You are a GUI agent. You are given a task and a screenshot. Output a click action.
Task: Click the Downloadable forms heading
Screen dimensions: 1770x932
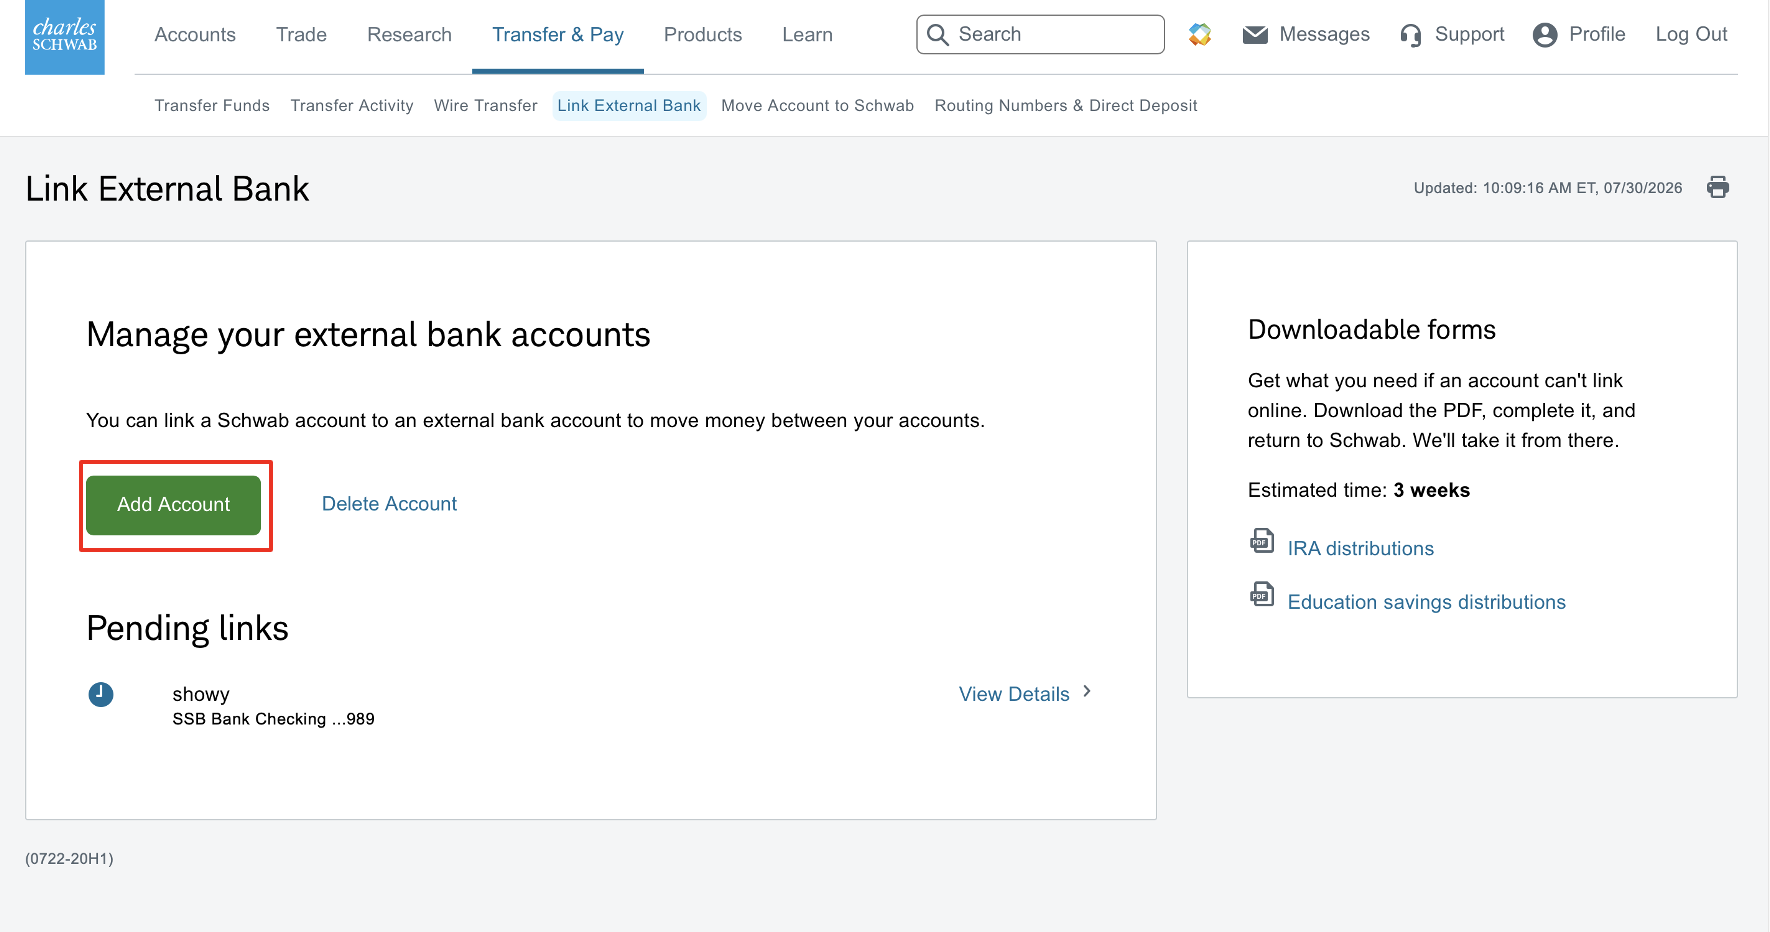point(1371,330)
